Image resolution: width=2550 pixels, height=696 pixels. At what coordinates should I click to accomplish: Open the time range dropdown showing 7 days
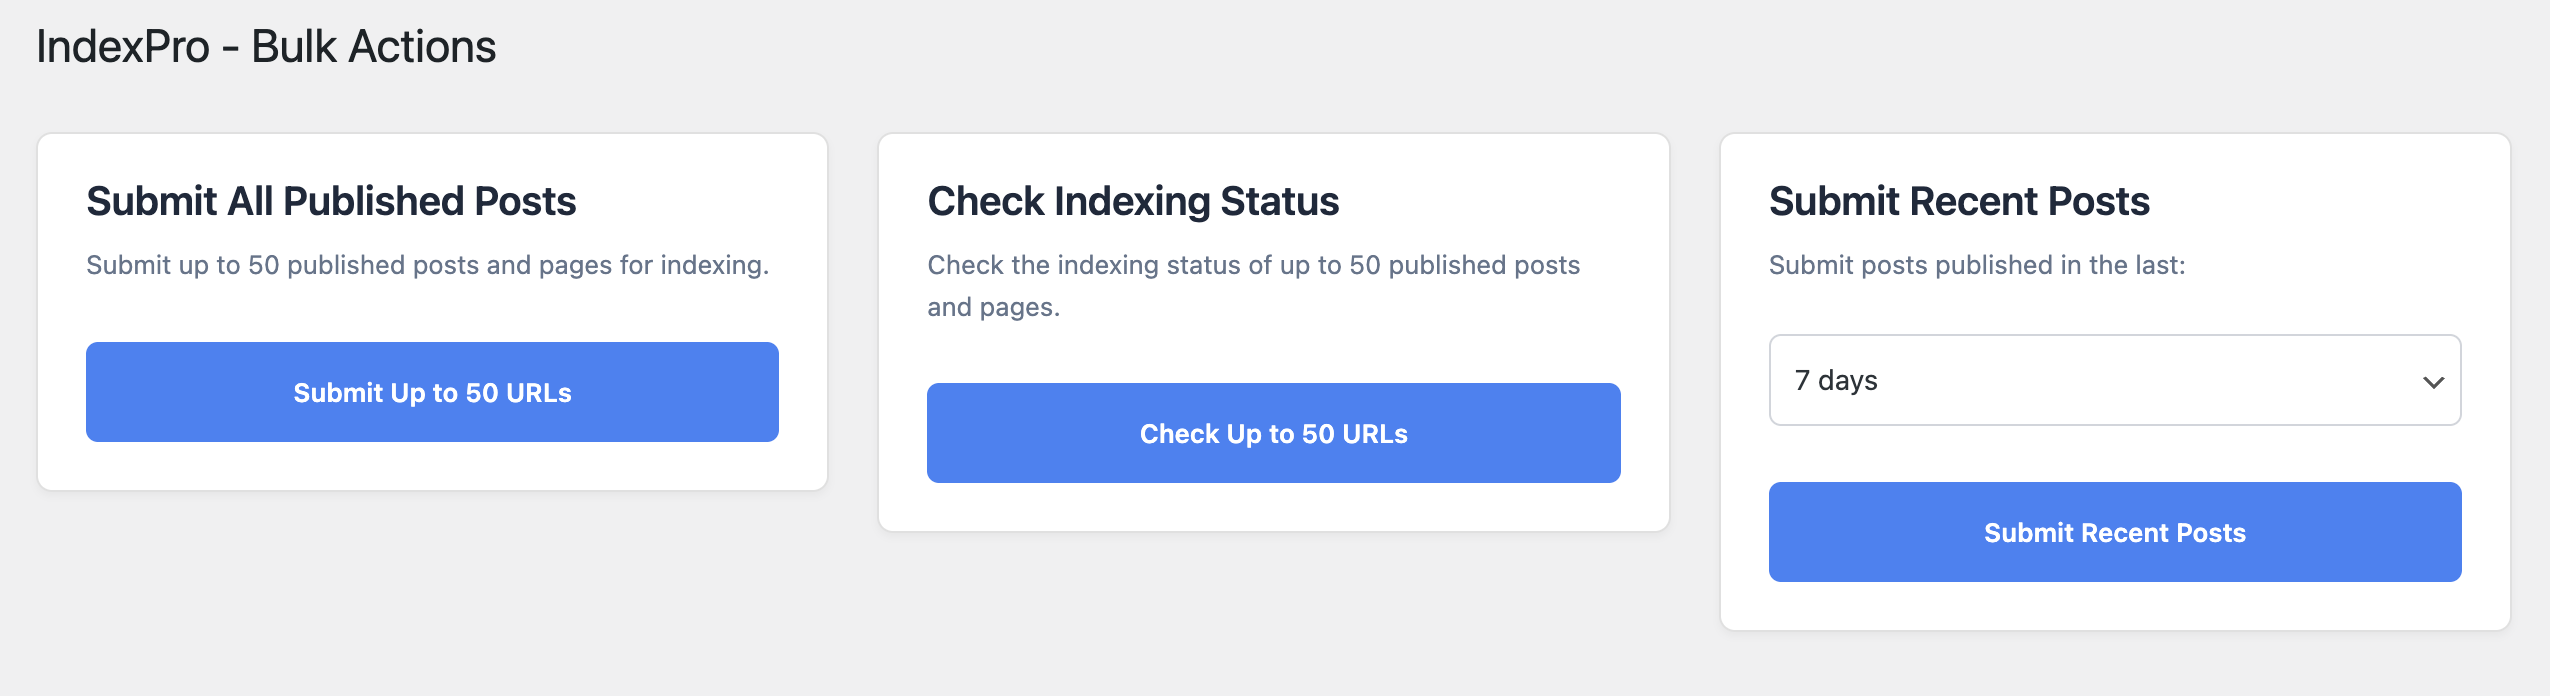2115,381
